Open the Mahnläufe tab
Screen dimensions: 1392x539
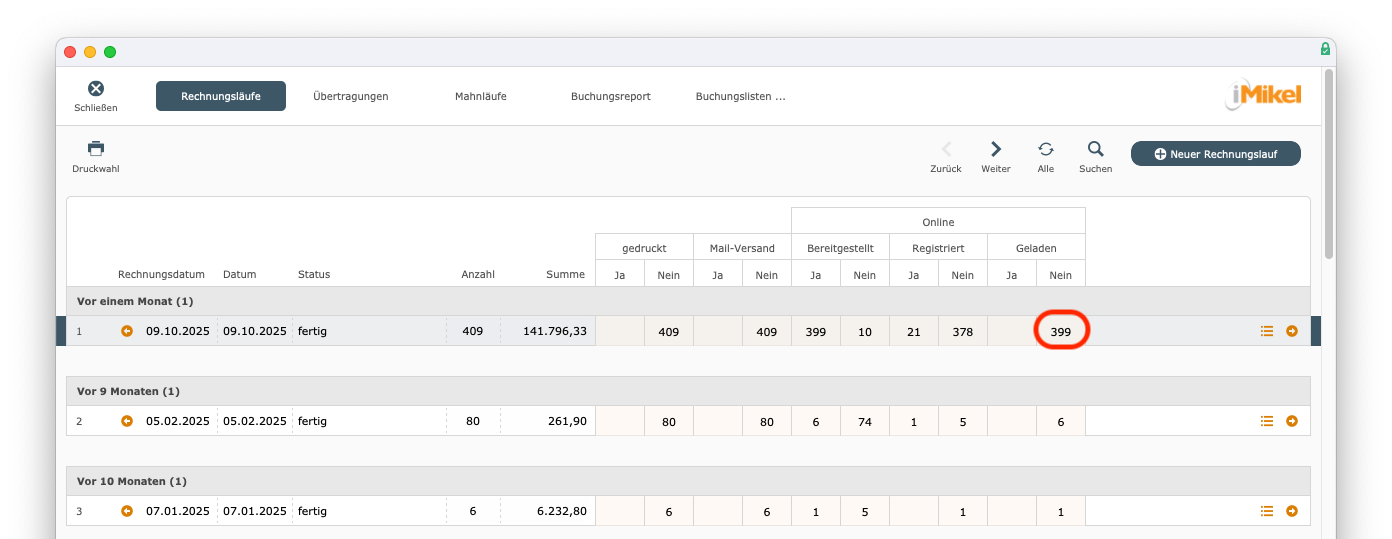click(480, 96)
